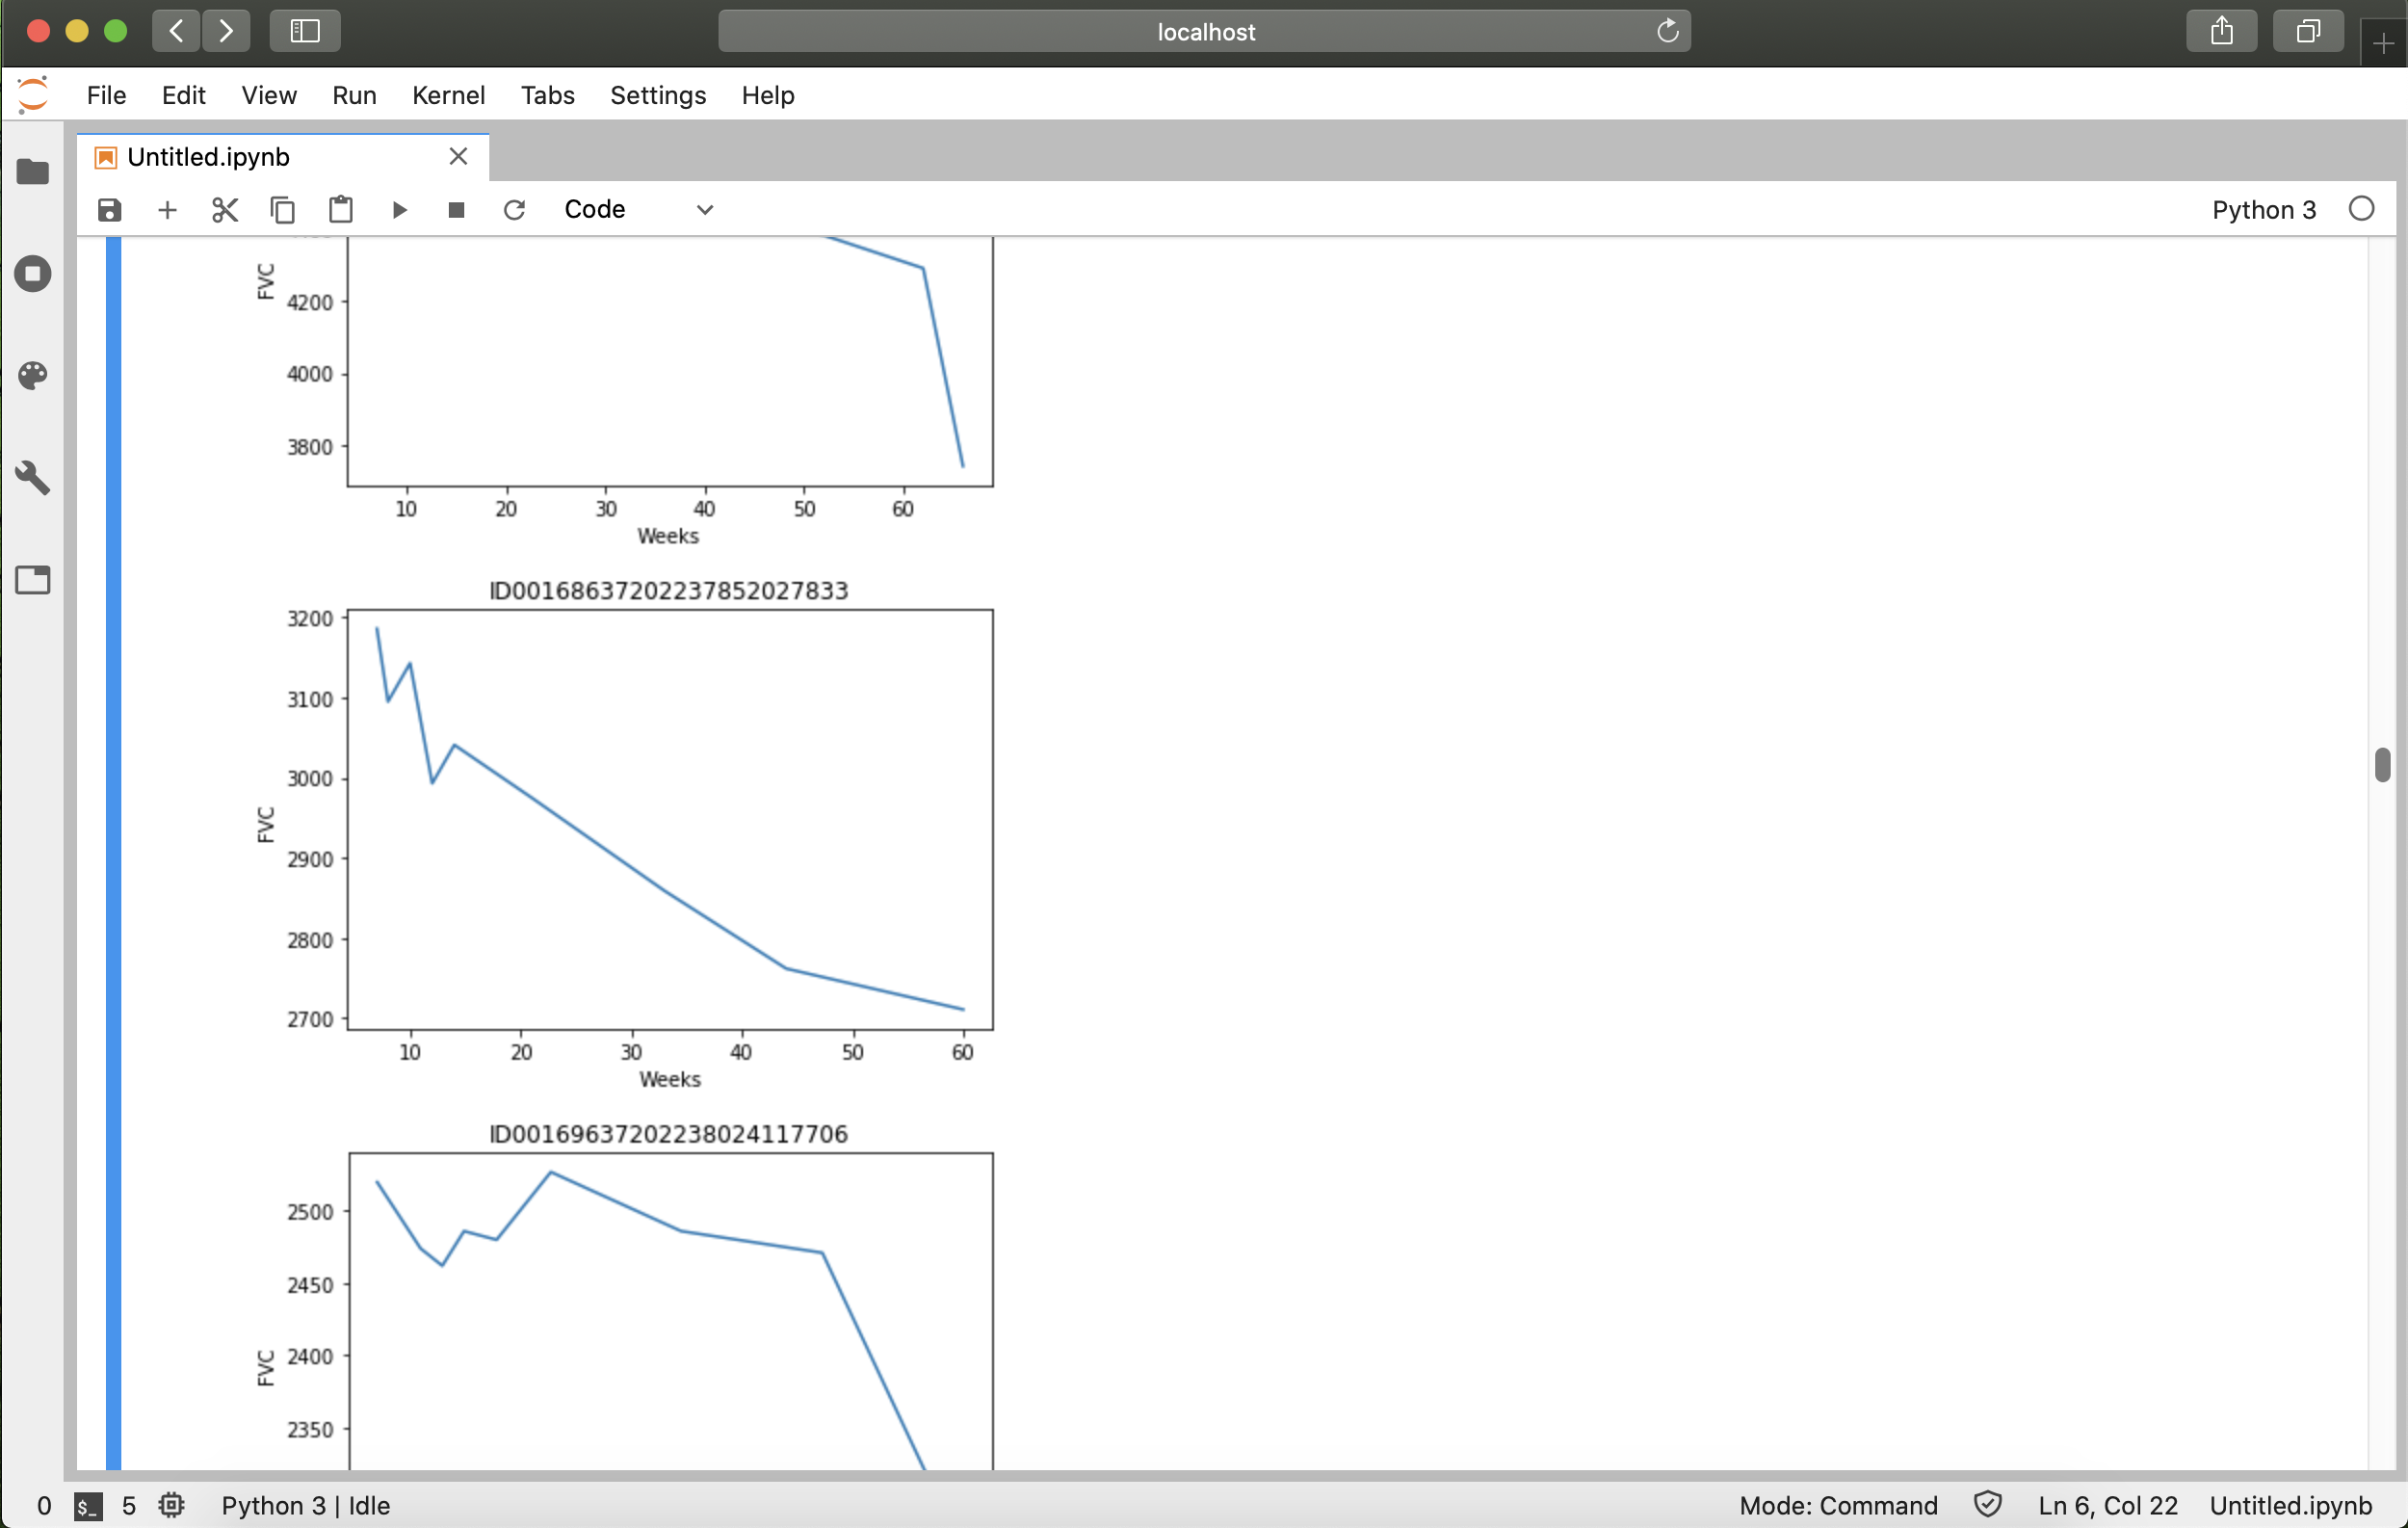Open the notebook tools wrench panel

[33, 478]
